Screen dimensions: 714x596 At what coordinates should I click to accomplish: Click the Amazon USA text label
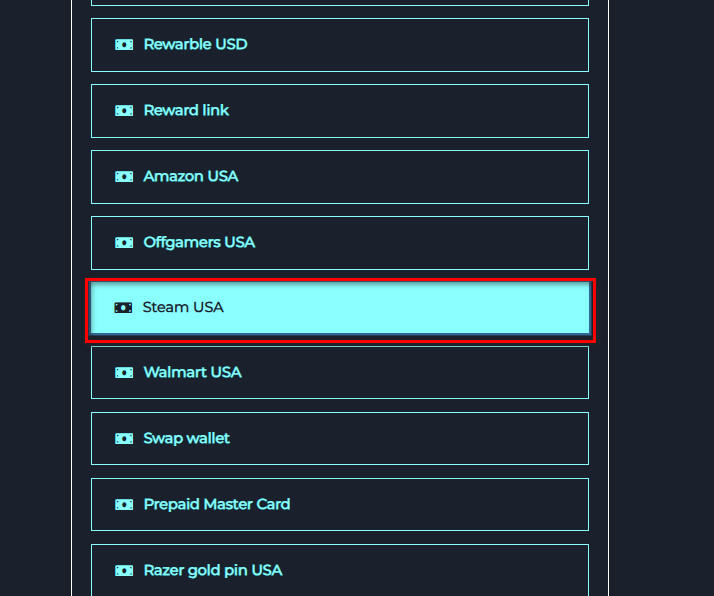pos(191,177)
